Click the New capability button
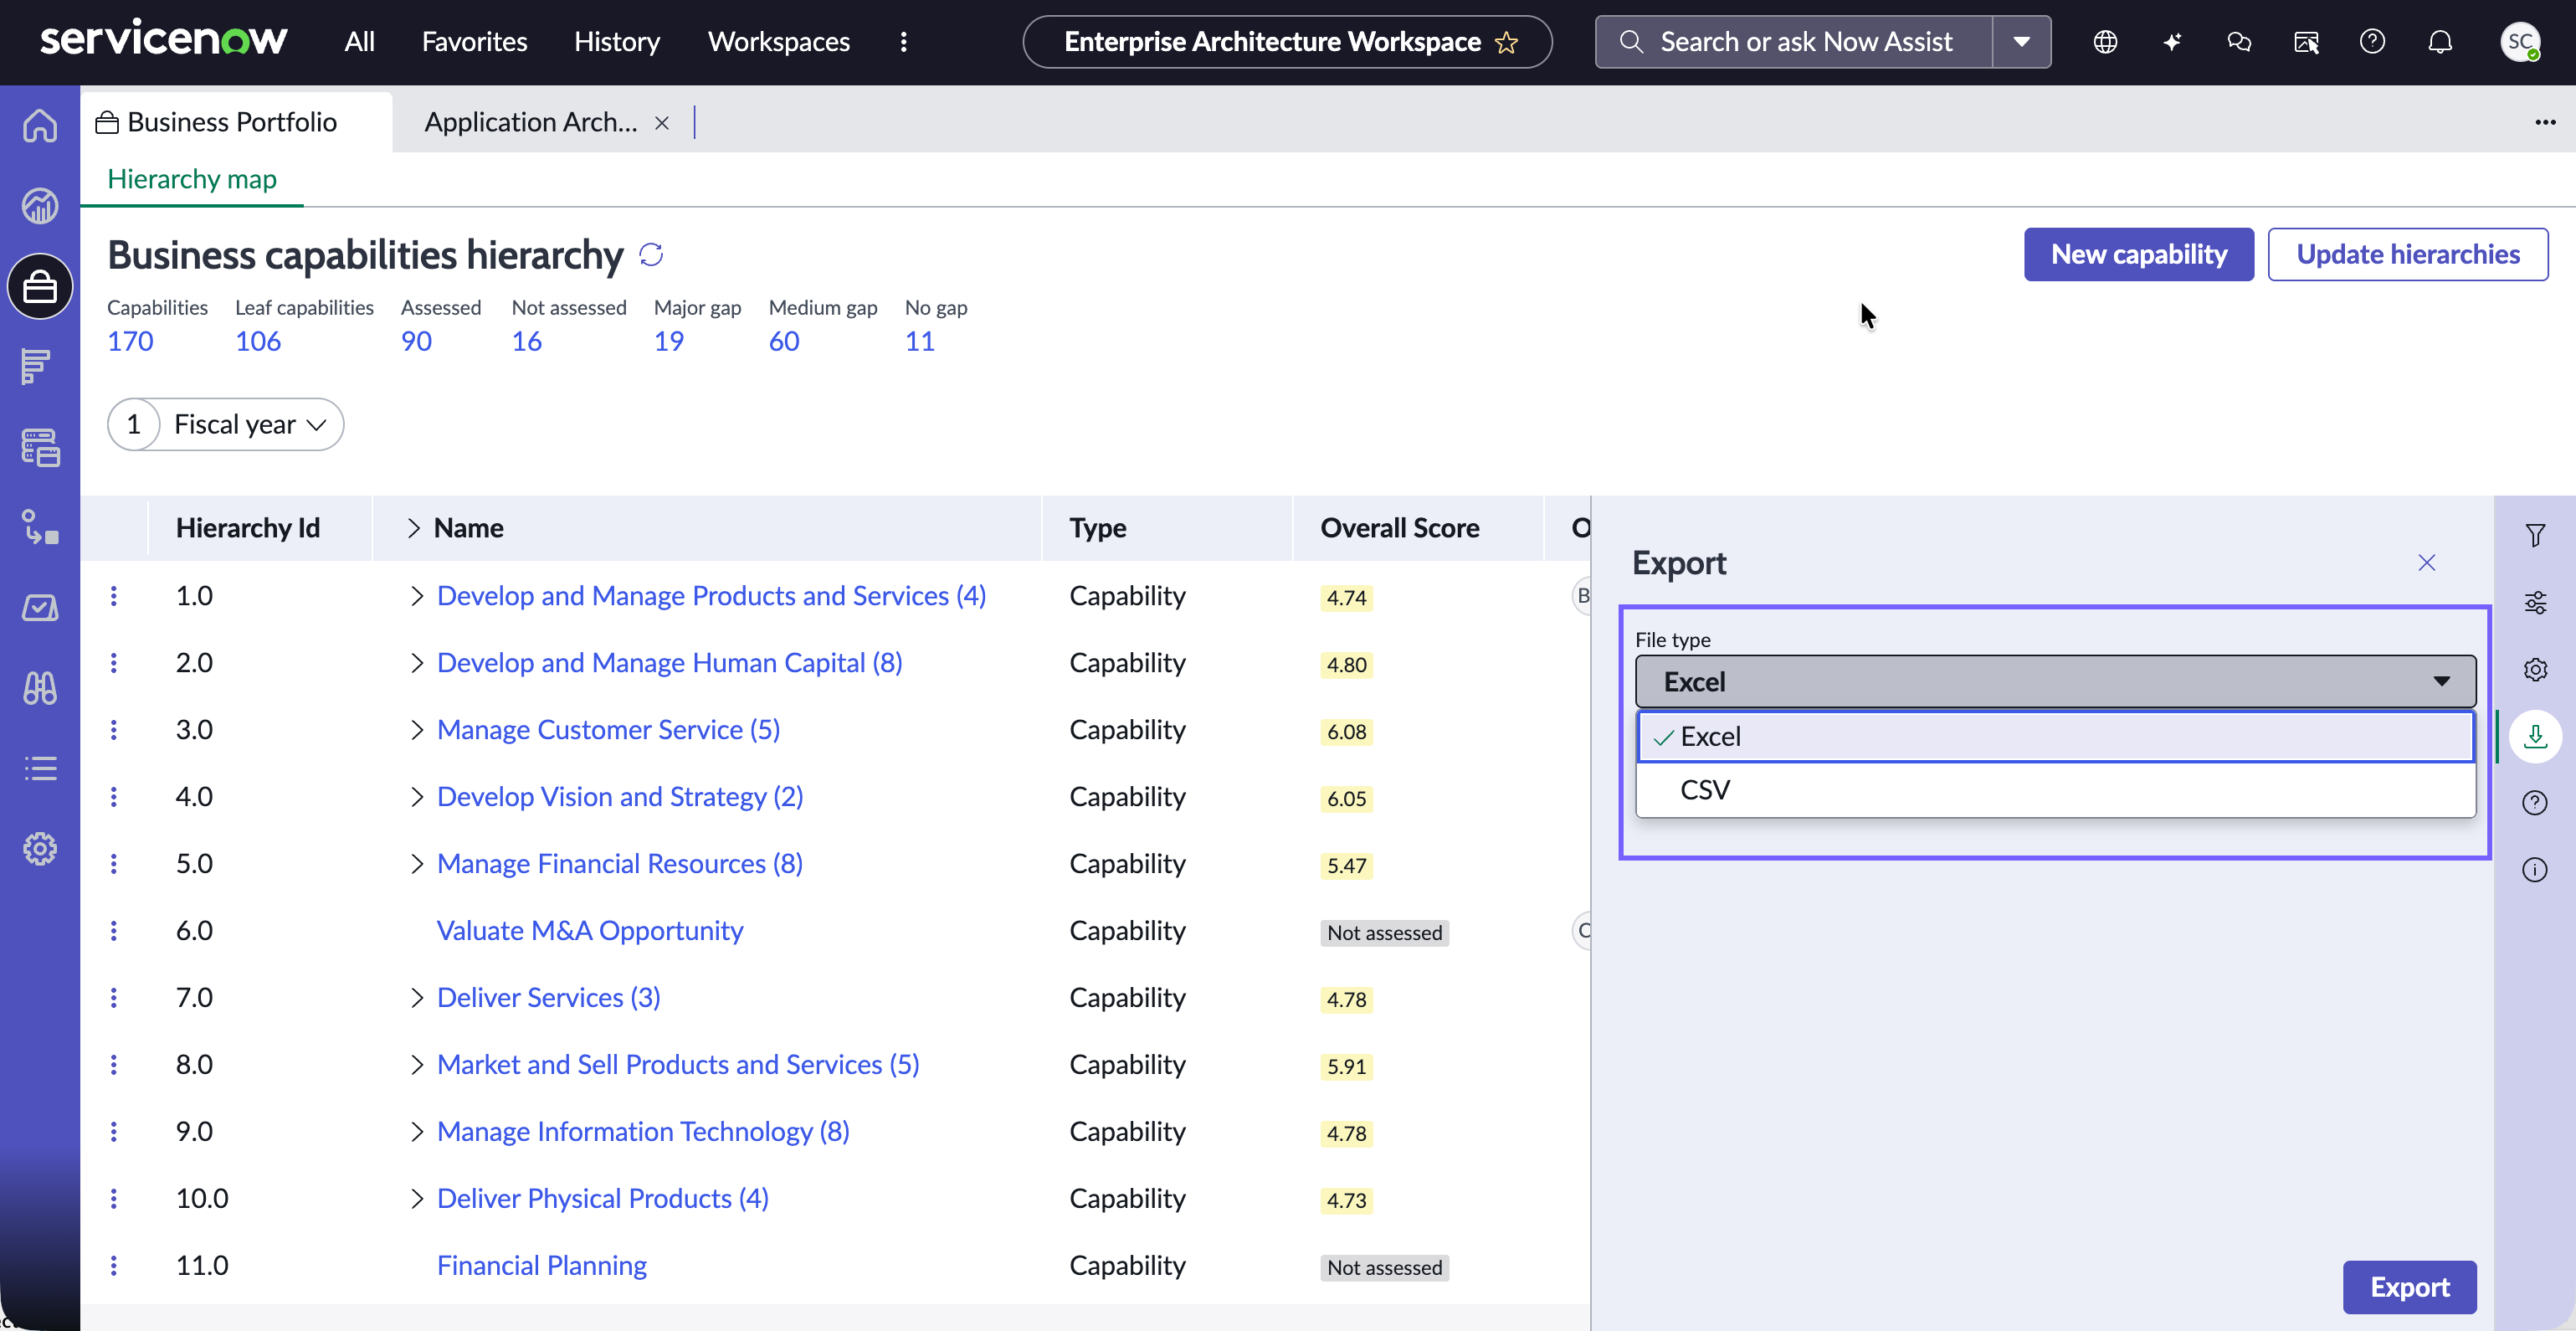Viewport: 2576px width, 1331px height. coord(2139,255)
